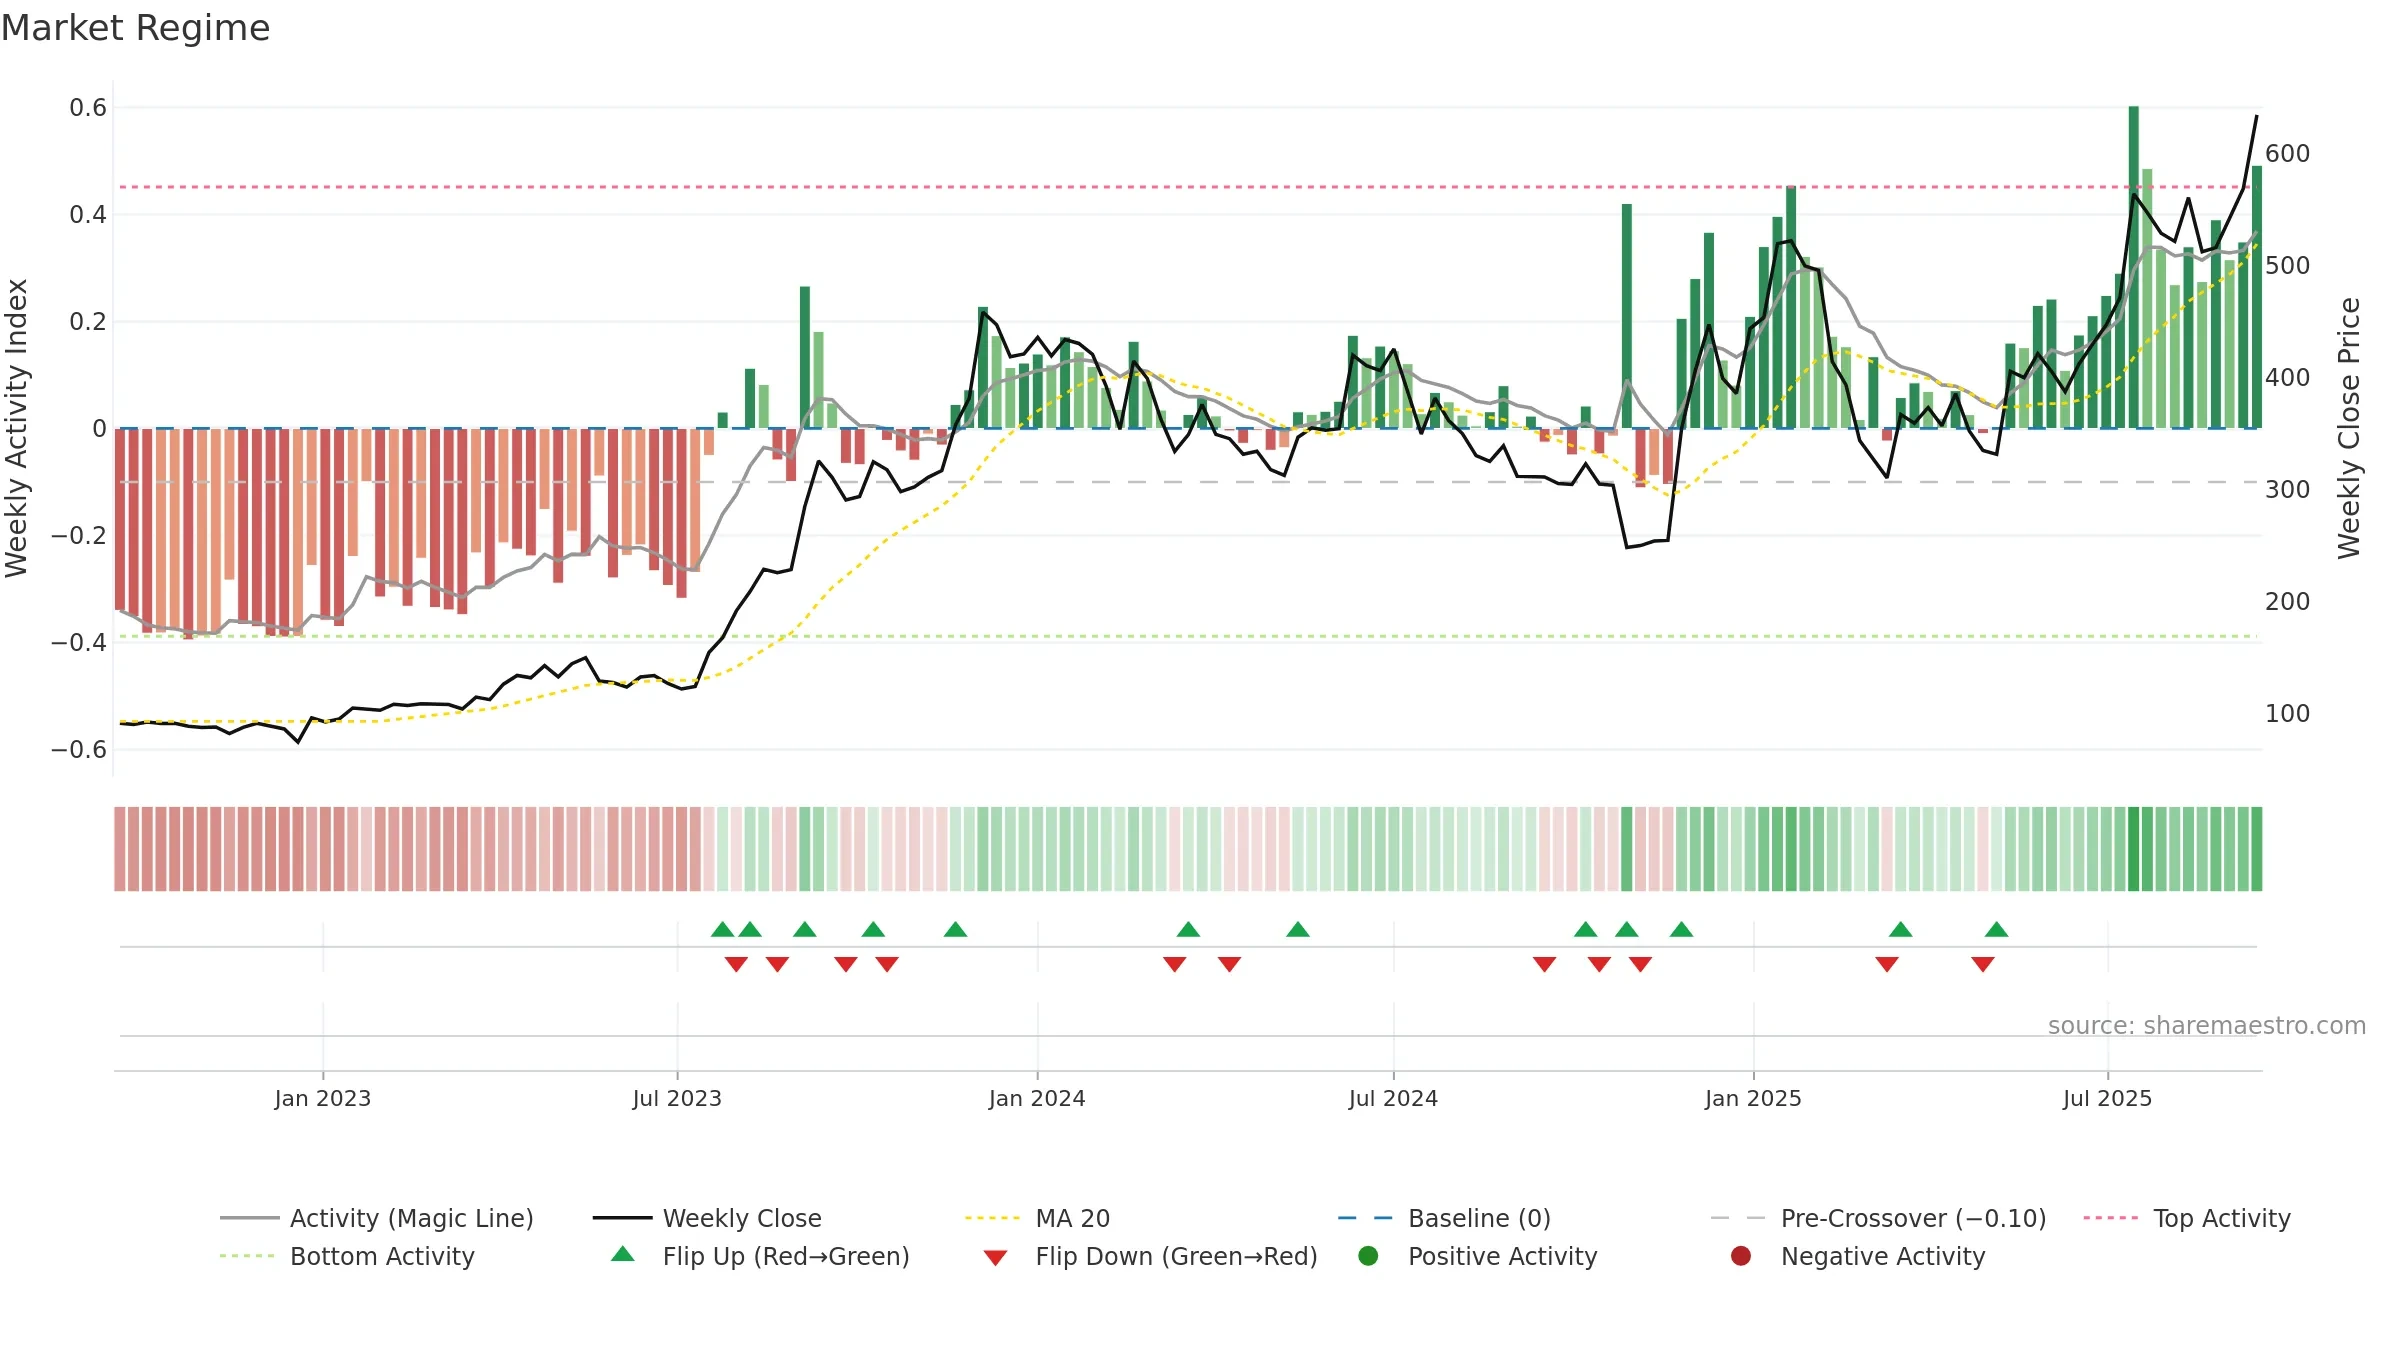Toggle the MA 20 legend entry
Viewport: 2400px width, 1350px height.
1037,1218
